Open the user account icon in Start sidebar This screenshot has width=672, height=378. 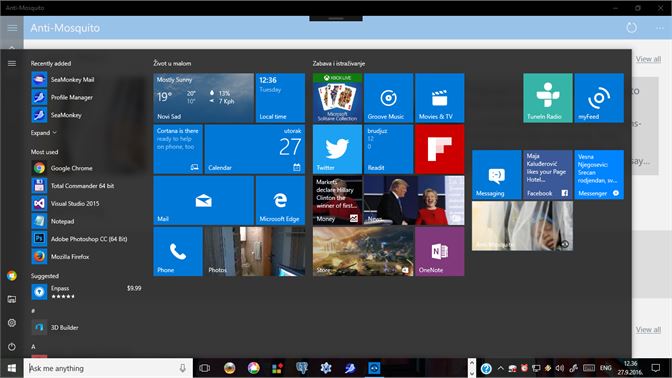(12, 276)
